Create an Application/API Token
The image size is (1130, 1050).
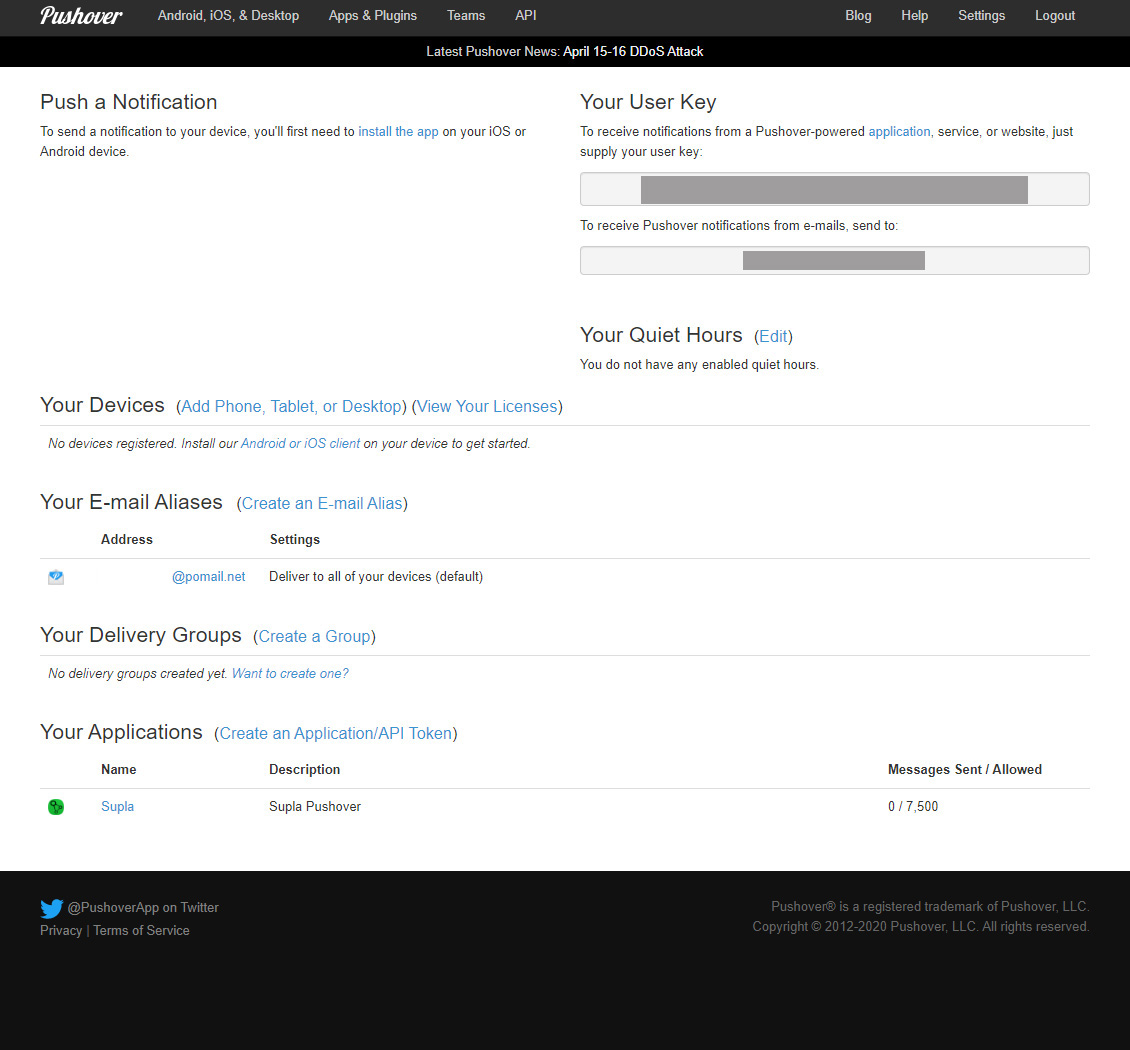coord(336,733)
